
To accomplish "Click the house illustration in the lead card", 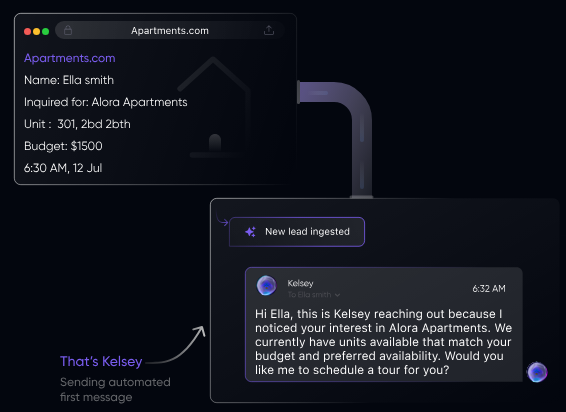I will click(216, 107).
